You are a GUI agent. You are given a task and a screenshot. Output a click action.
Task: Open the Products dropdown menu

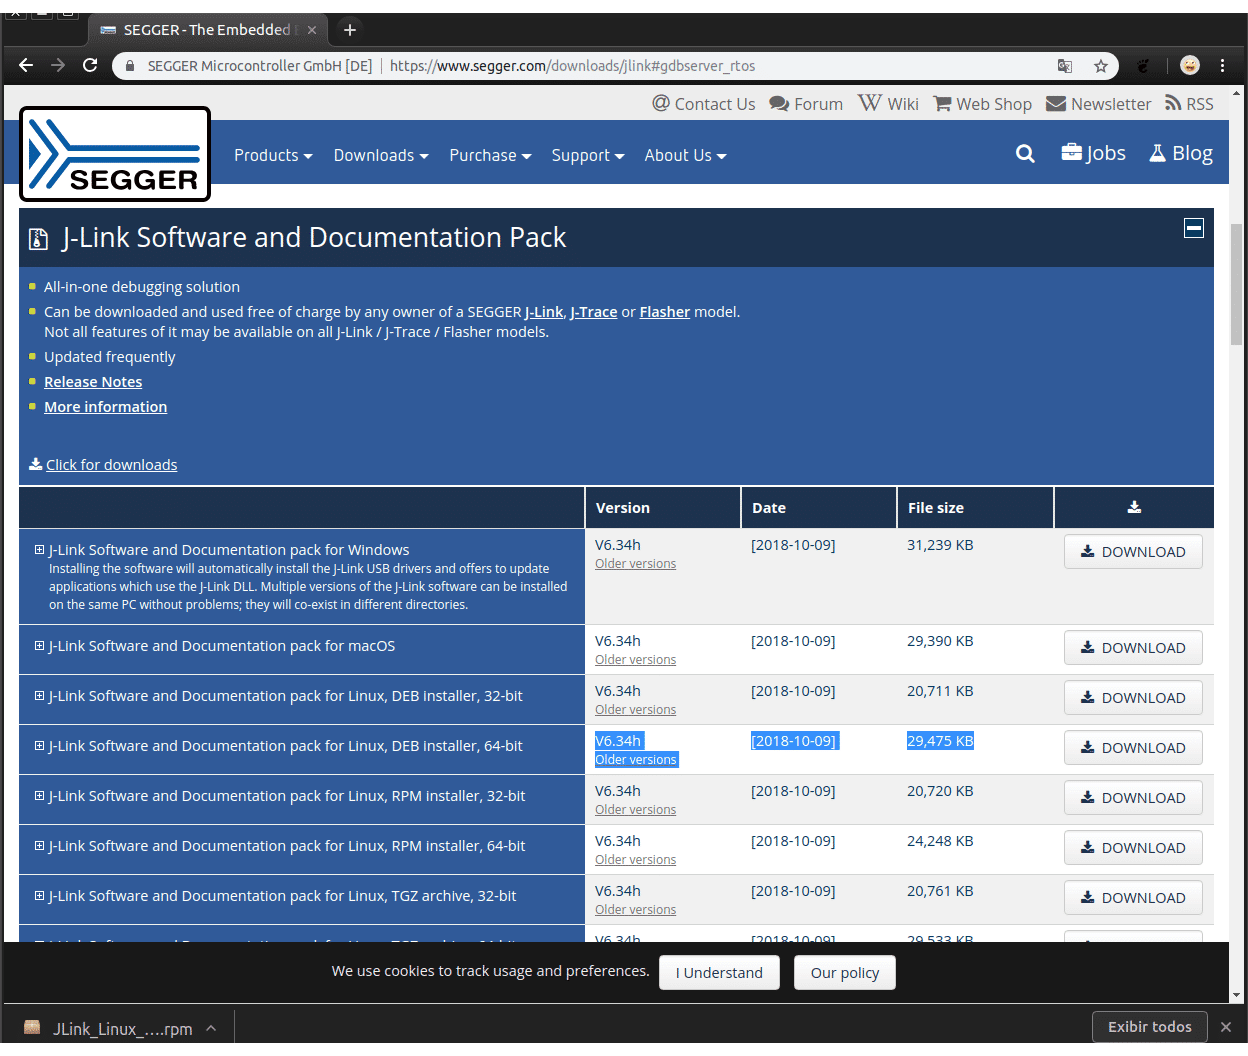click(x=273, y=155)
